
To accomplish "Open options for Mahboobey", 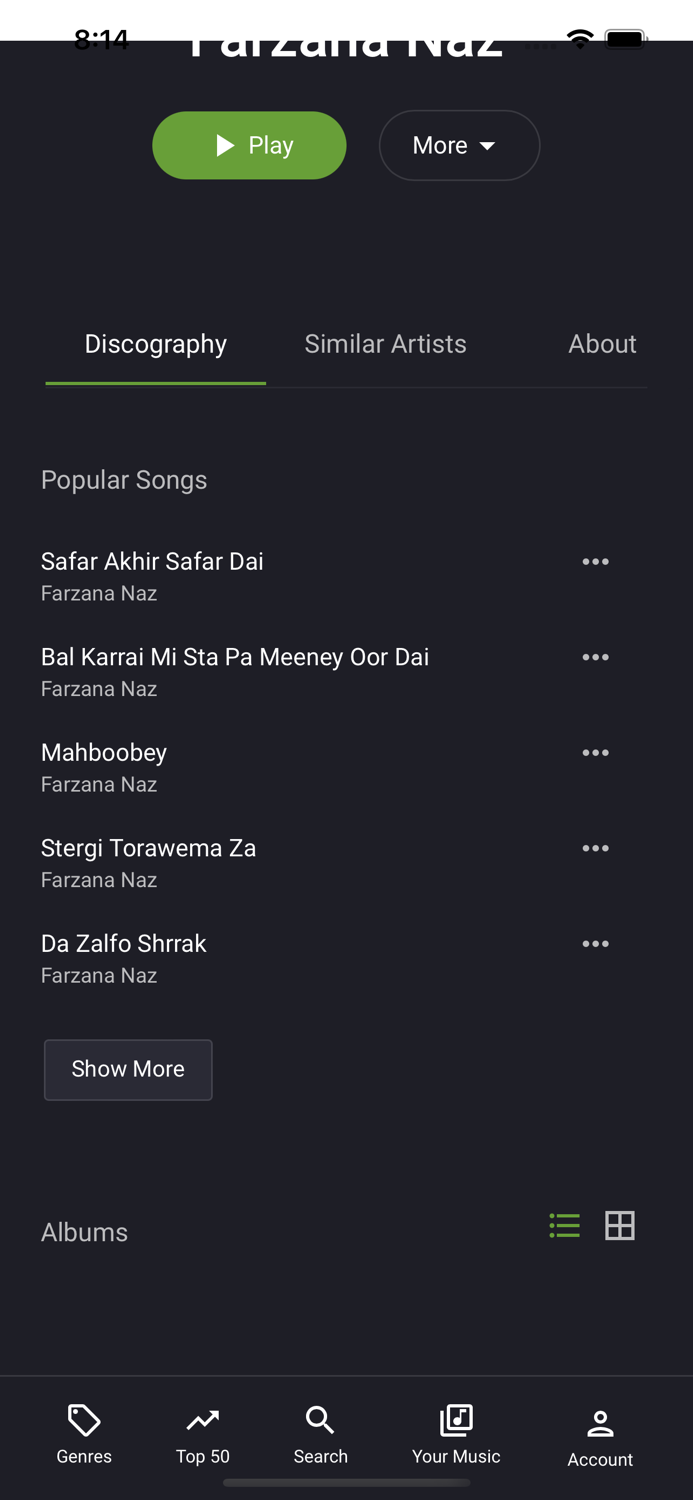I will [x=595, y=752].
